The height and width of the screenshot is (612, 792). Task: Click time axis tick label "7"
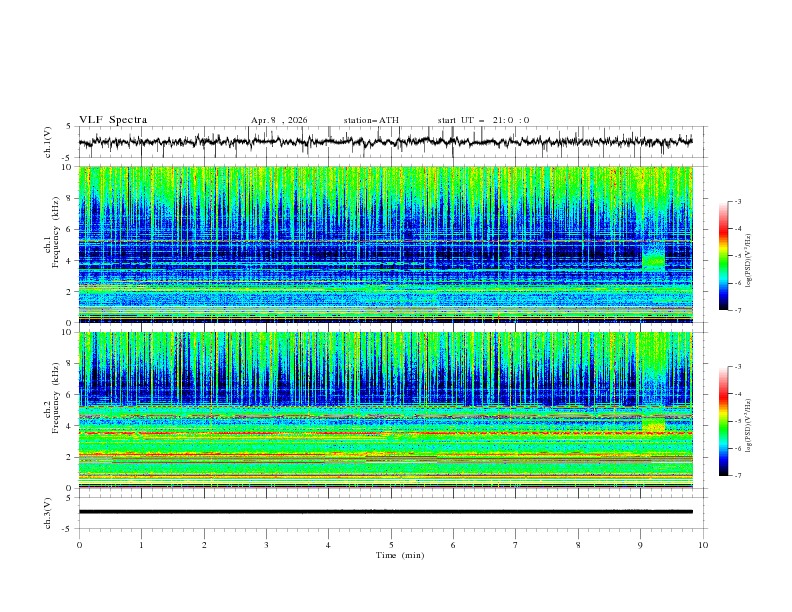516,545
